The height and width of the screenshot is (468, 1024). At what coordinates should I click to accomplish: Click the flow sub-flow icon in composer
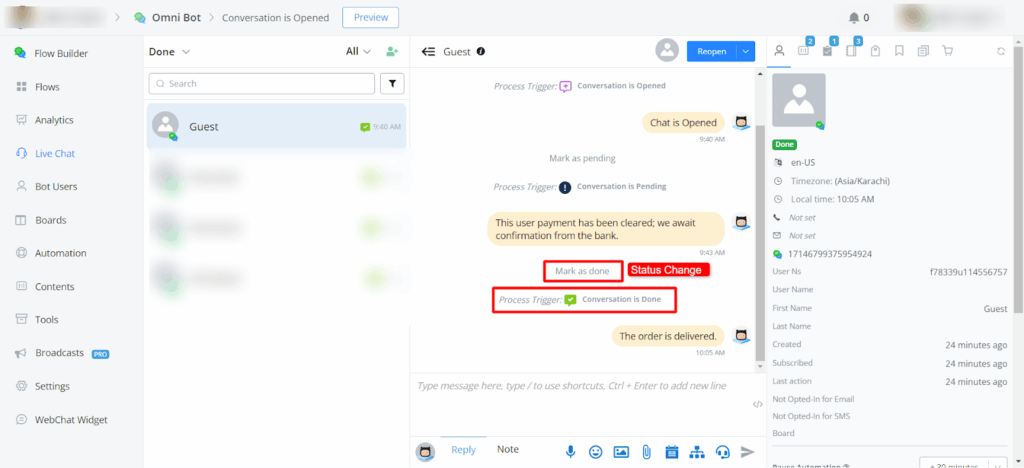pos(697,451)
